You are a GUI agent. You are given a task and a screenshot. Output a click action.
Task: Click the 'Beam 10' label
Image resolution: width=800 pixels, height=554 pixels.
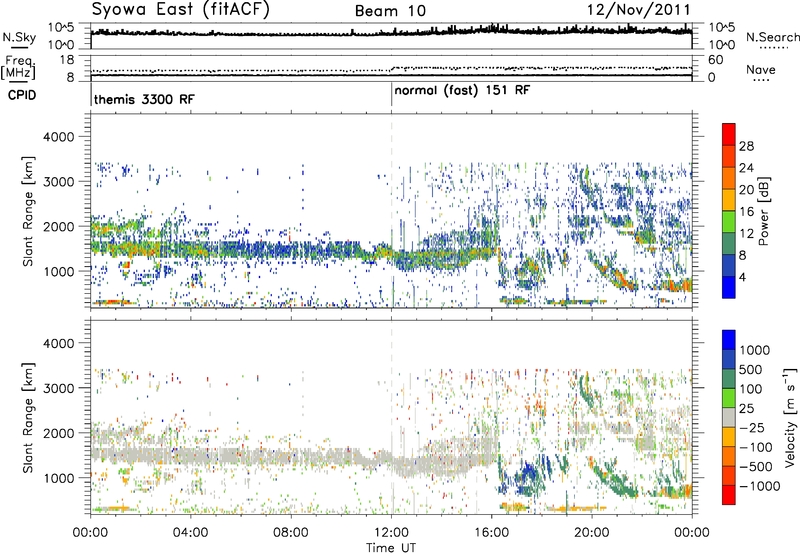[x=390, y=11]
